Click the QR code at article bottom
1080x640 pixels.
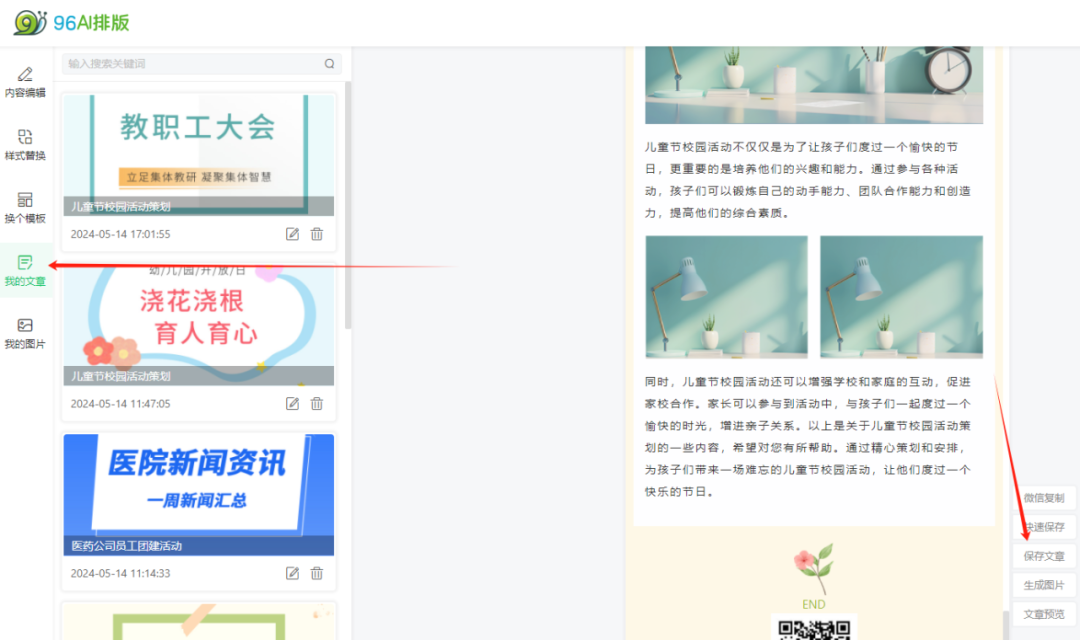coord(814,630)
